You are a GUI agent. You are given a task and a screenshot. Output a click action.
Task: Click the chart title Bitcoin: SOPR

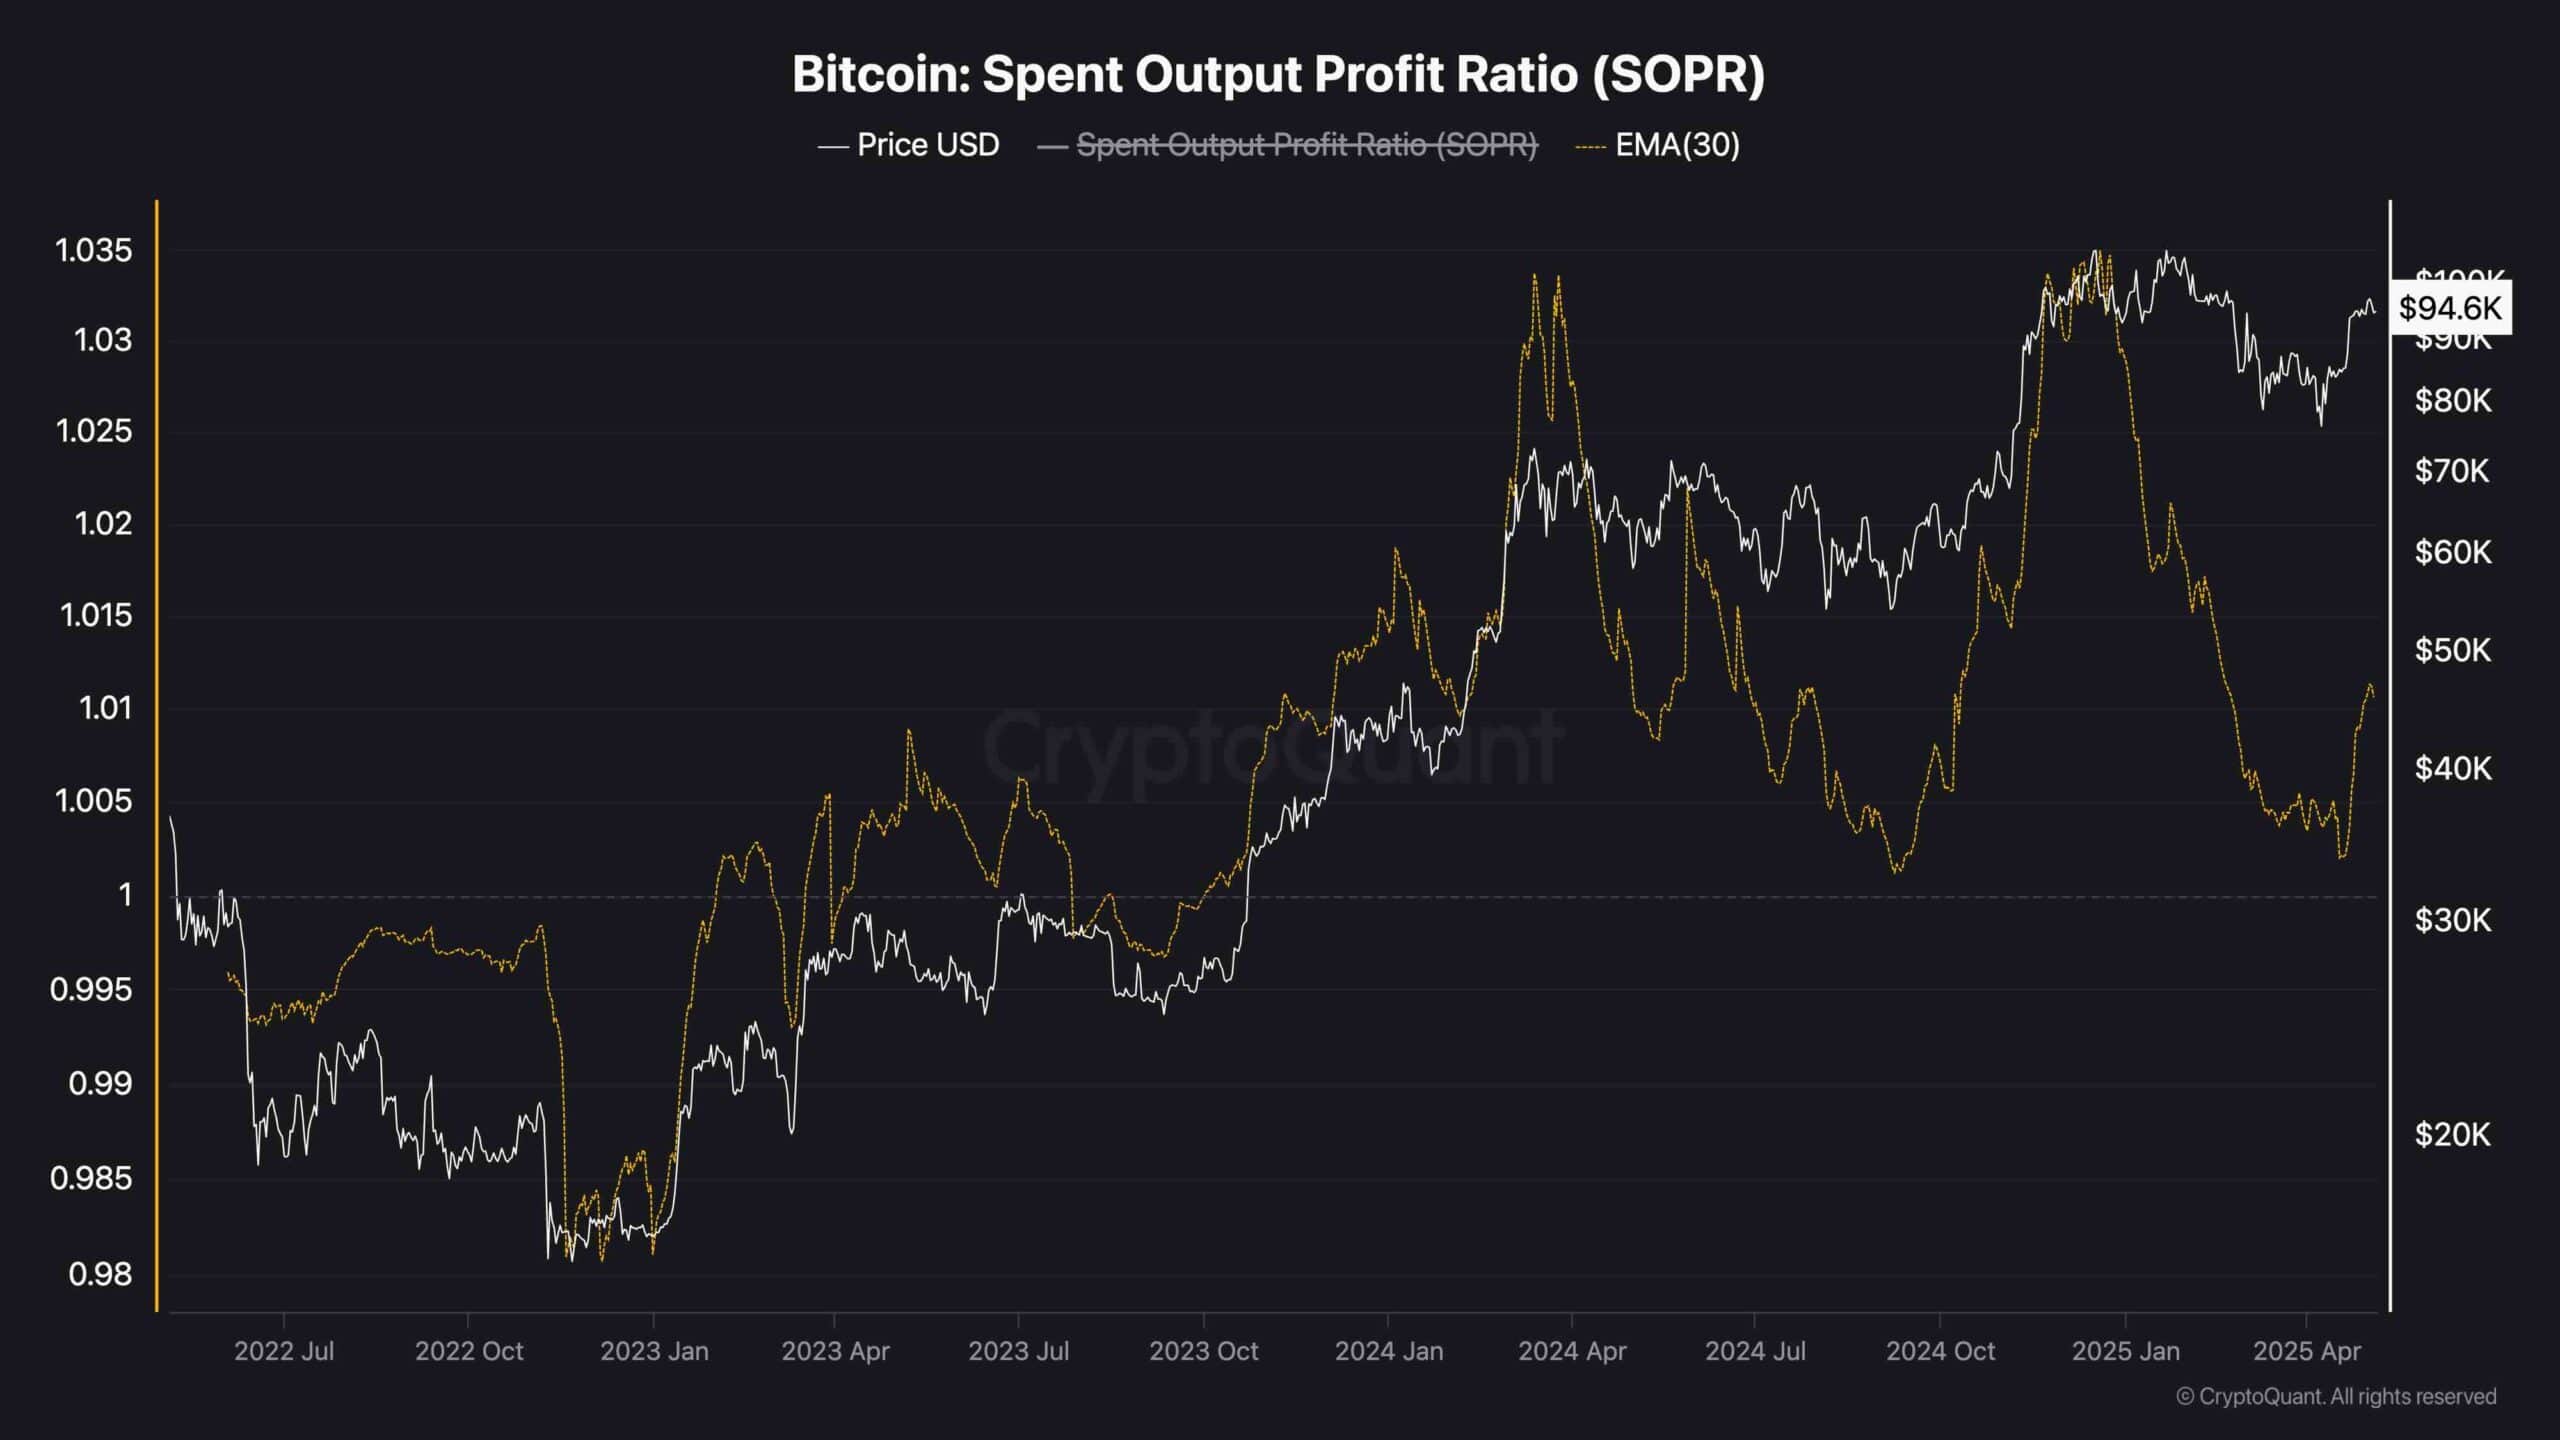click(1279, 74)
